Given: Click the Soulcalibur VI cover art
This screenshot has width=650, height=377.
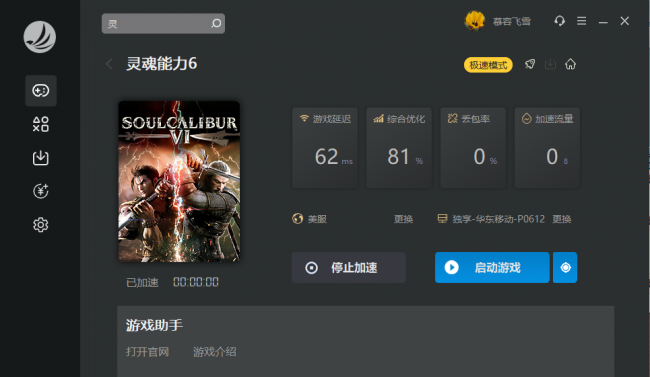Looking at the screenshot, I should pyautogui.click(x=179, y=181).
